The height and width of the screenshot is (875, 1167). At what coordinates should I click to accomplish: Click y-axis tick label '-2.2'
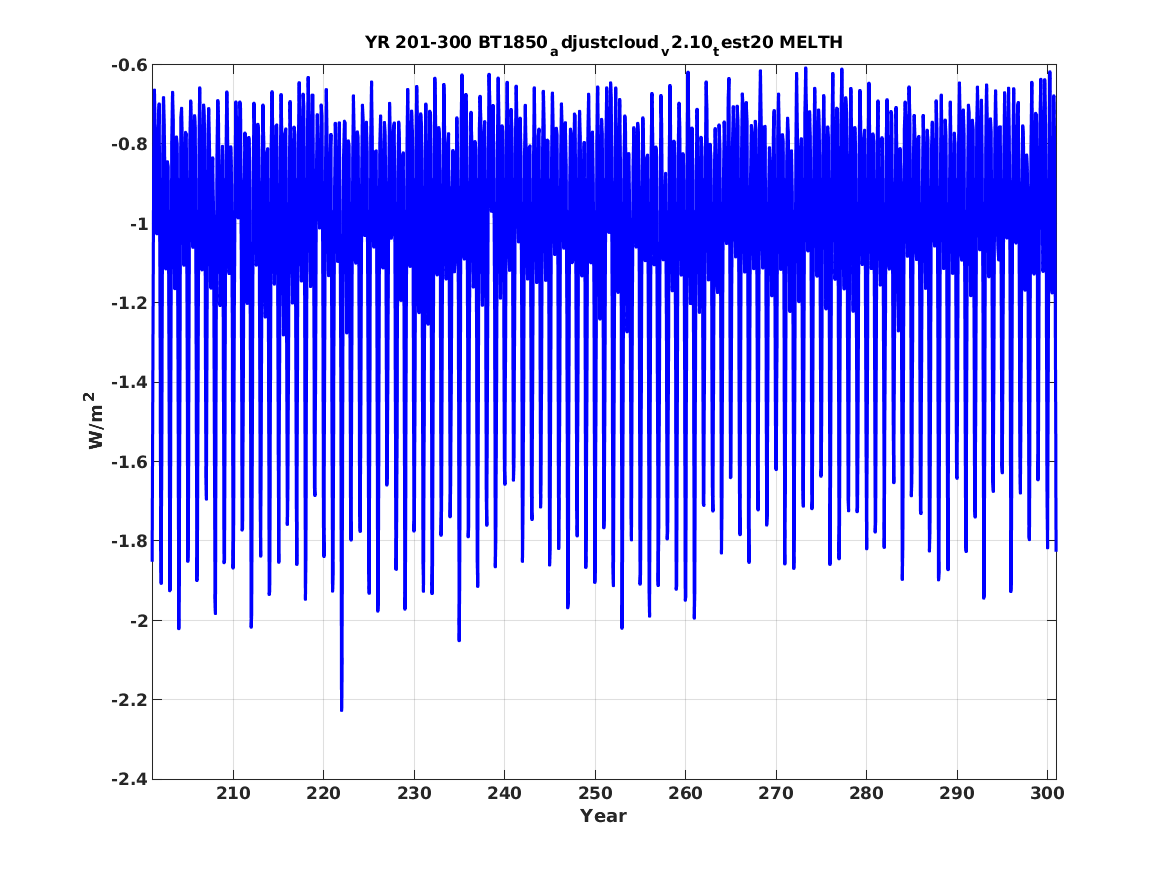point(129,699)
